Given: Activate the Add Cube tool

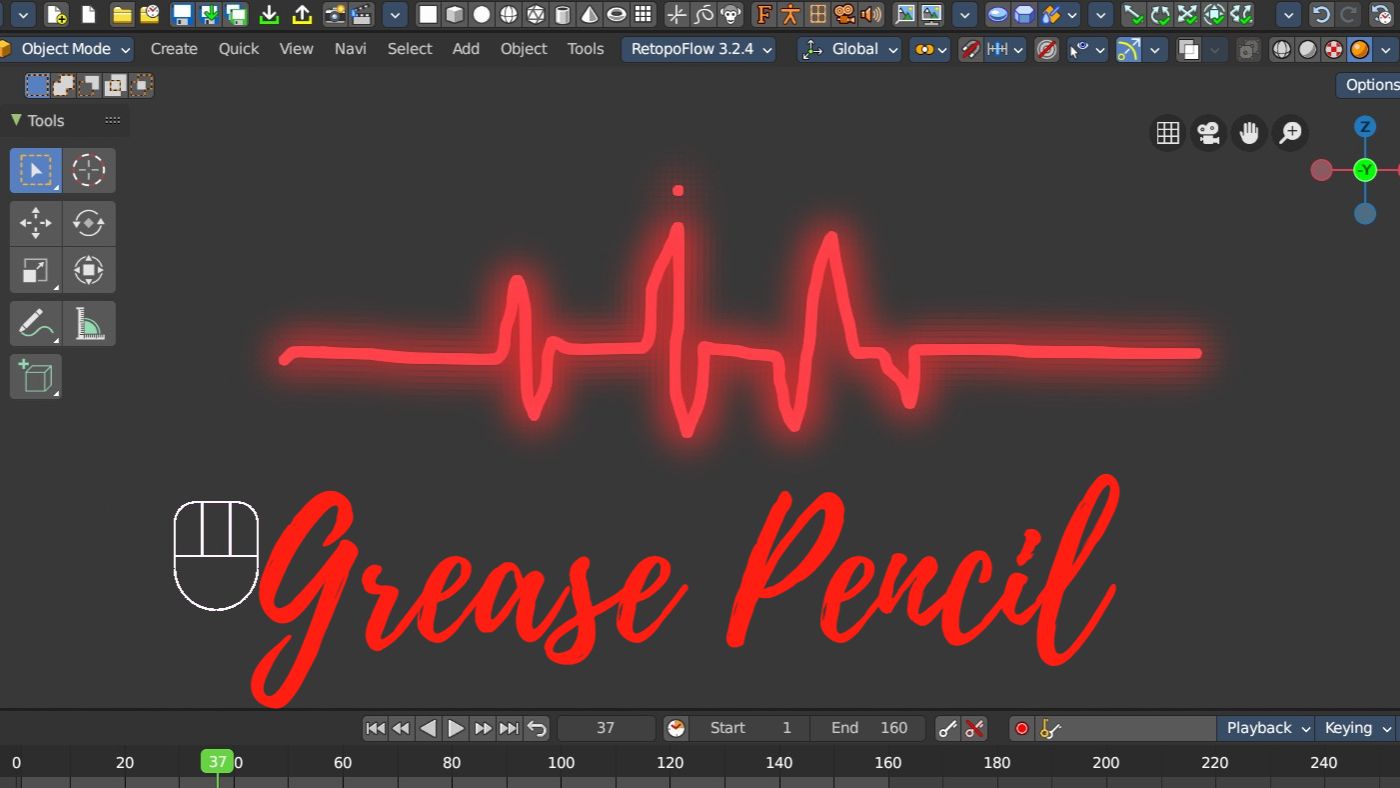Looking at the screenshot, I should [36, 377].
